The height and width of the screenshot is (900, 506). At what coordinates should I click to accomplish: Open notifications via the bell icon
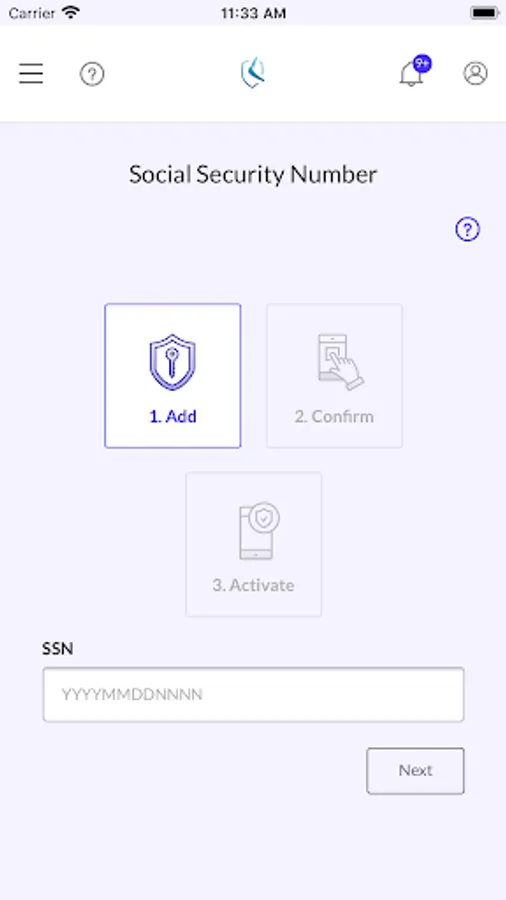pos(411,75)
